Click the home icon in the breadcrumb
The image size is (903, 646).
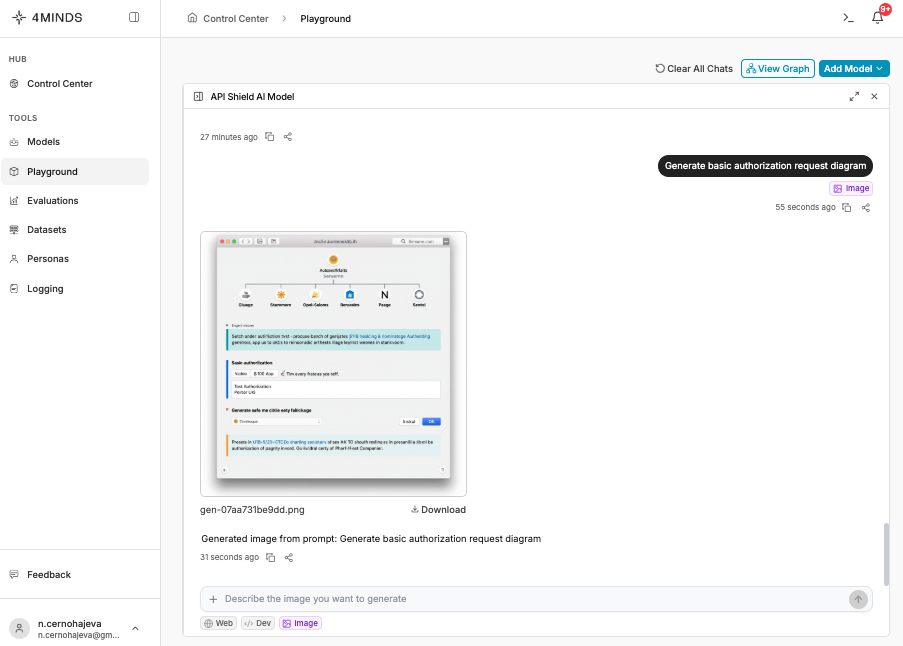tap(192, 18)
